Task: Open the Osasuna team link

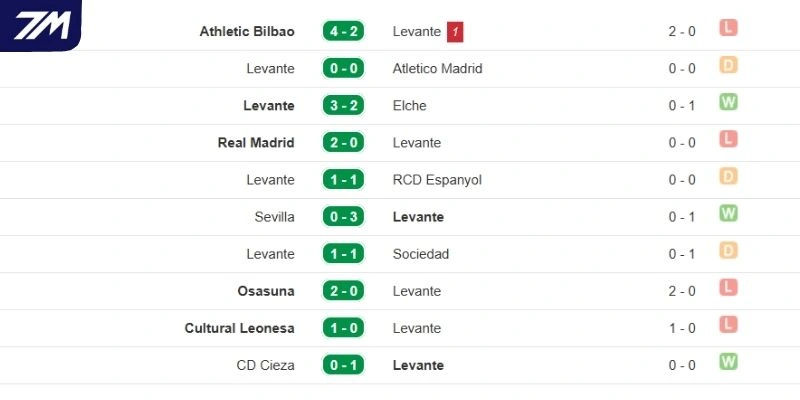Action: [265, 291]
